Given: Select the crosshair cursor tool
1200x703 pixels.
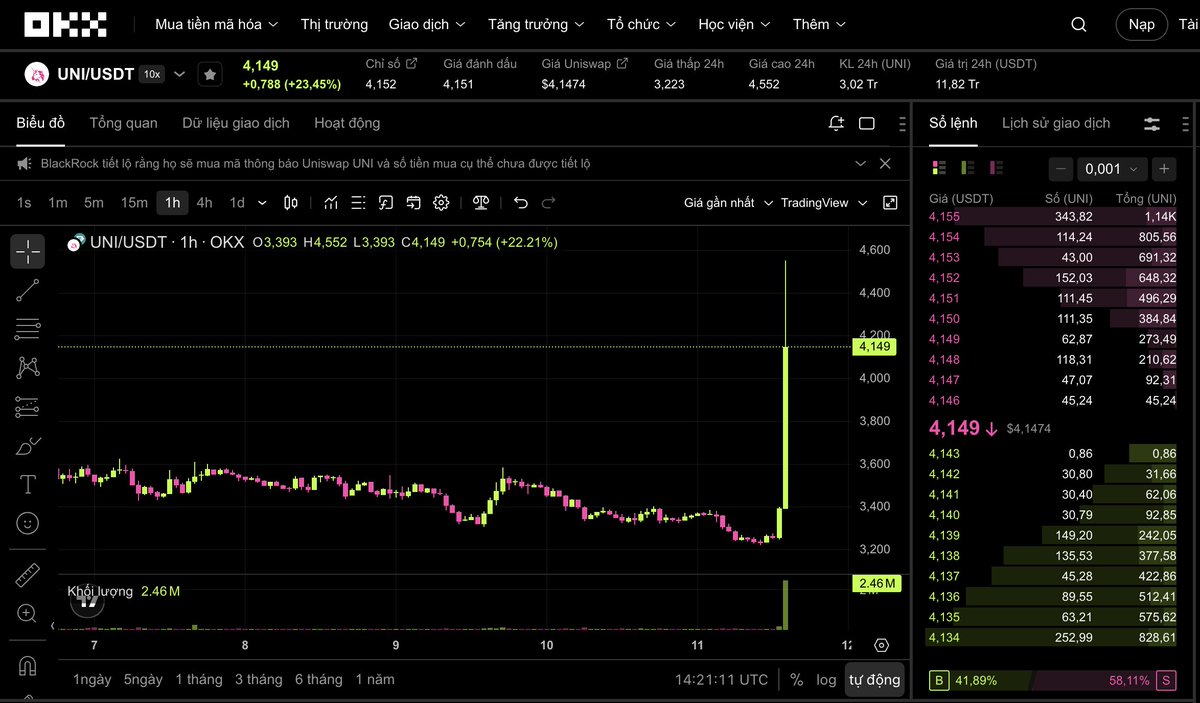Looking at the screenshot, I should [28, 252].
